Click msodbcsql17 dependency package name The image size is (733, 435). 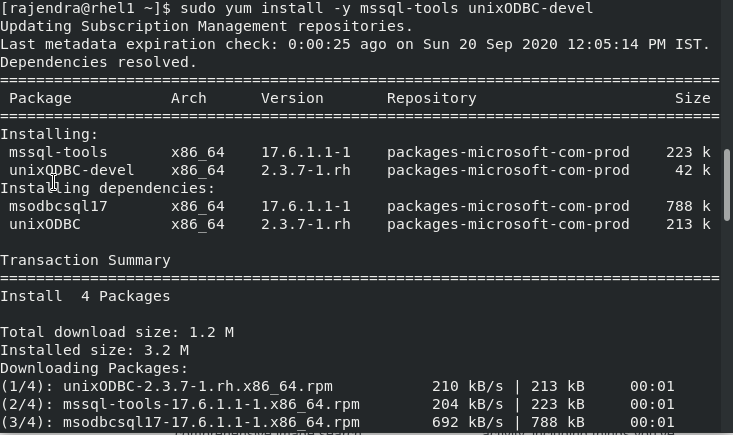[x=58, y=206]
